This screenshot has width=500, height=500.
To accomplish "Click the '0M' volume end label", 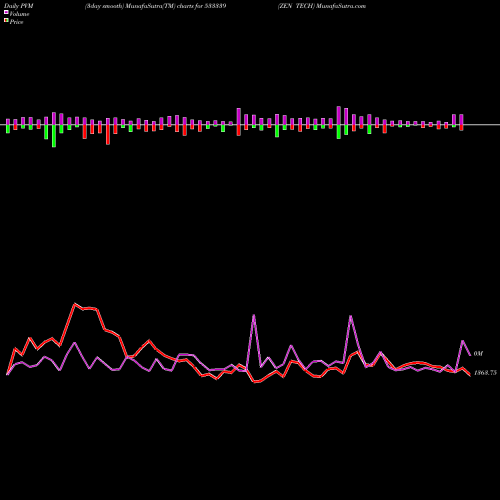I will [x=478, y=354].
